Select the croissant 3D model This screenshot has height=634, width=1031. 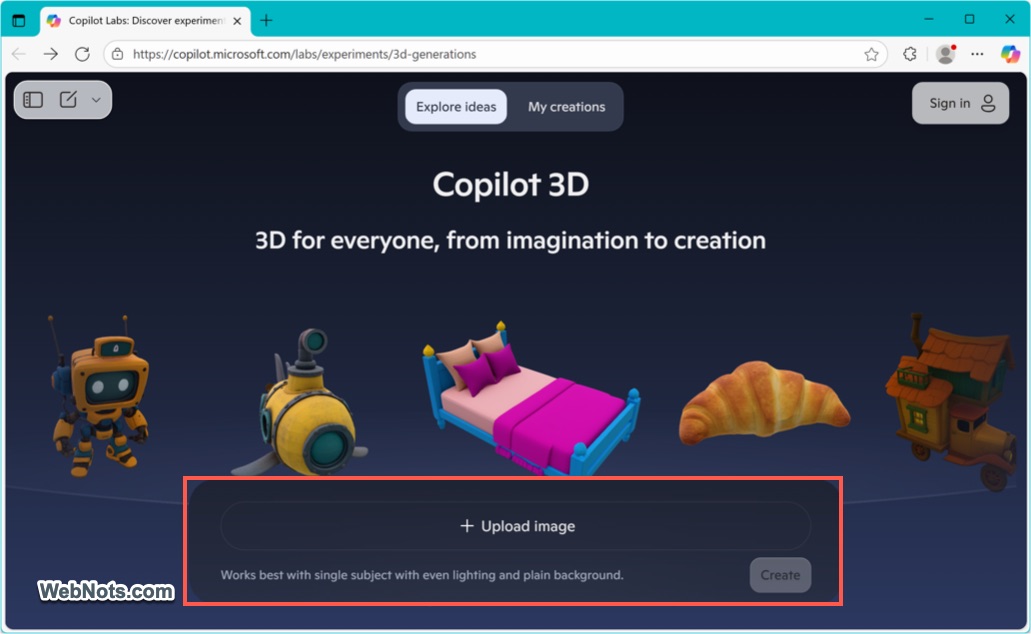pos(764,402)
